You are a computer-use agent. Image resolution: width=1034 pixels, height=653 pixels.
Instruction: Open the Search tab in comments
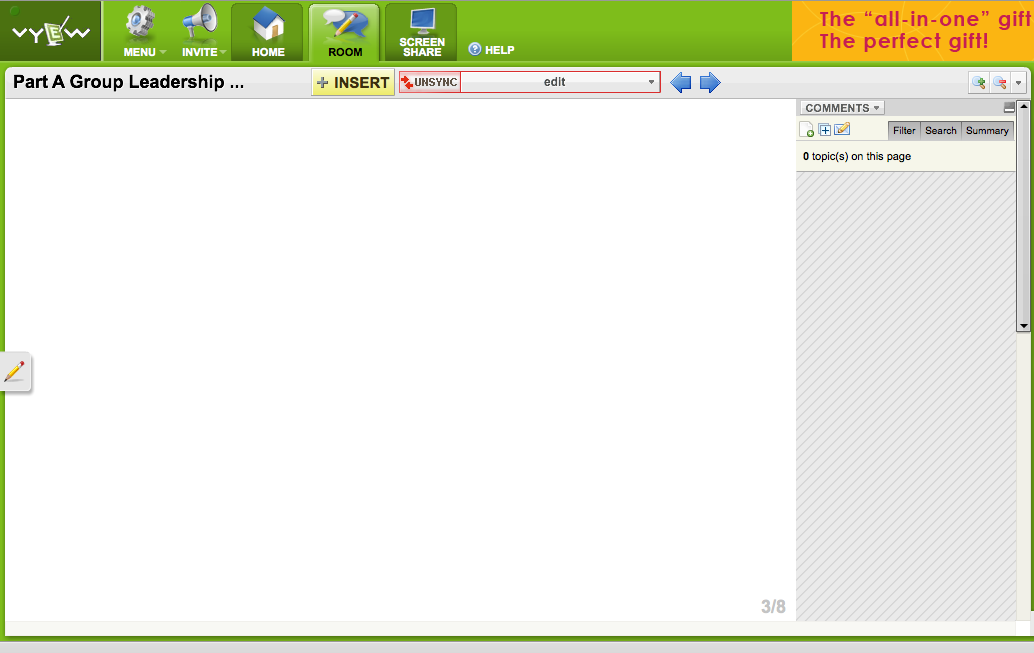(x=940, y=131)
